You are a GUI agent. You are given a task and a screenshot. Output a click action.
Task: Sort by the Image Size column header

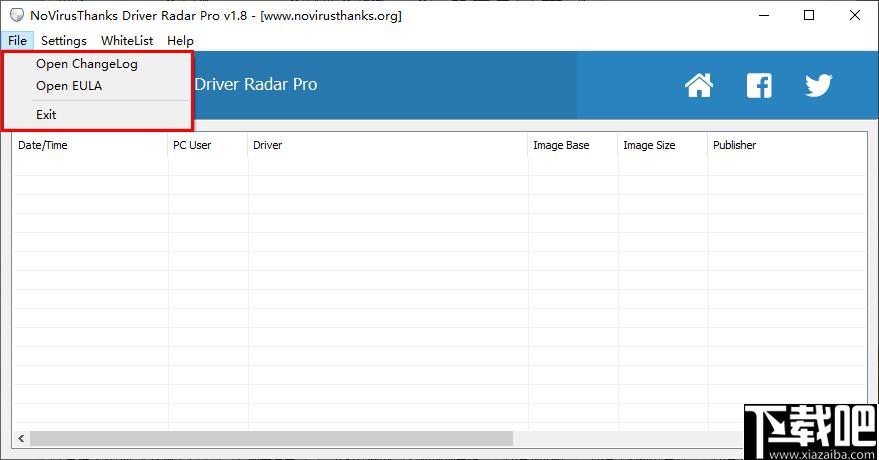pyautogui.click(x=663, y=145)
